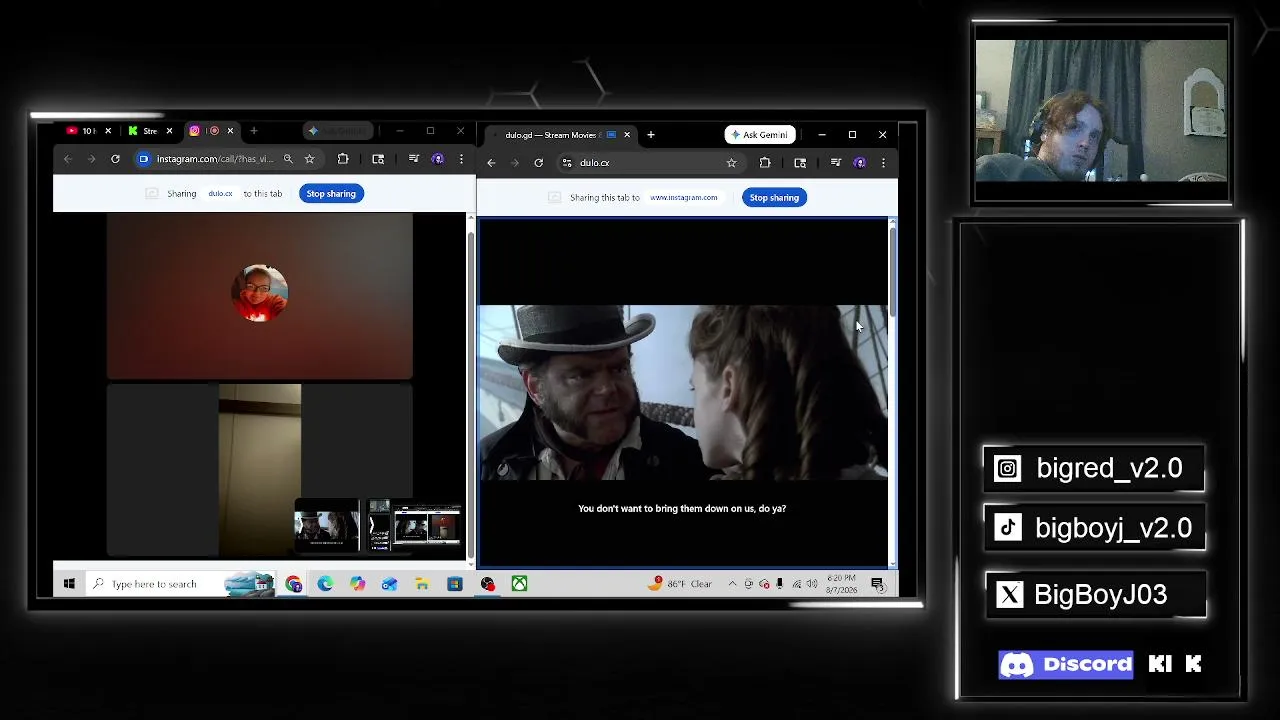Open the zoom magnifier in Instagram address bar

[x=288, y=159]
